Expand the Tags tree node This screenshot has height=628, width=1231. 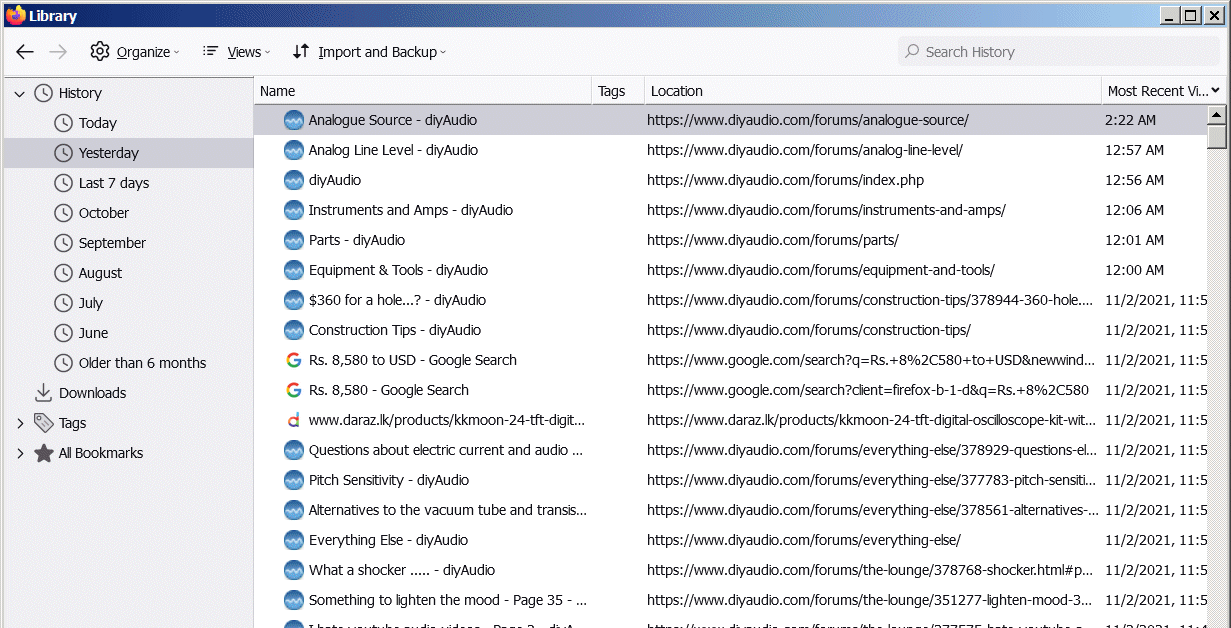point(20,423)
